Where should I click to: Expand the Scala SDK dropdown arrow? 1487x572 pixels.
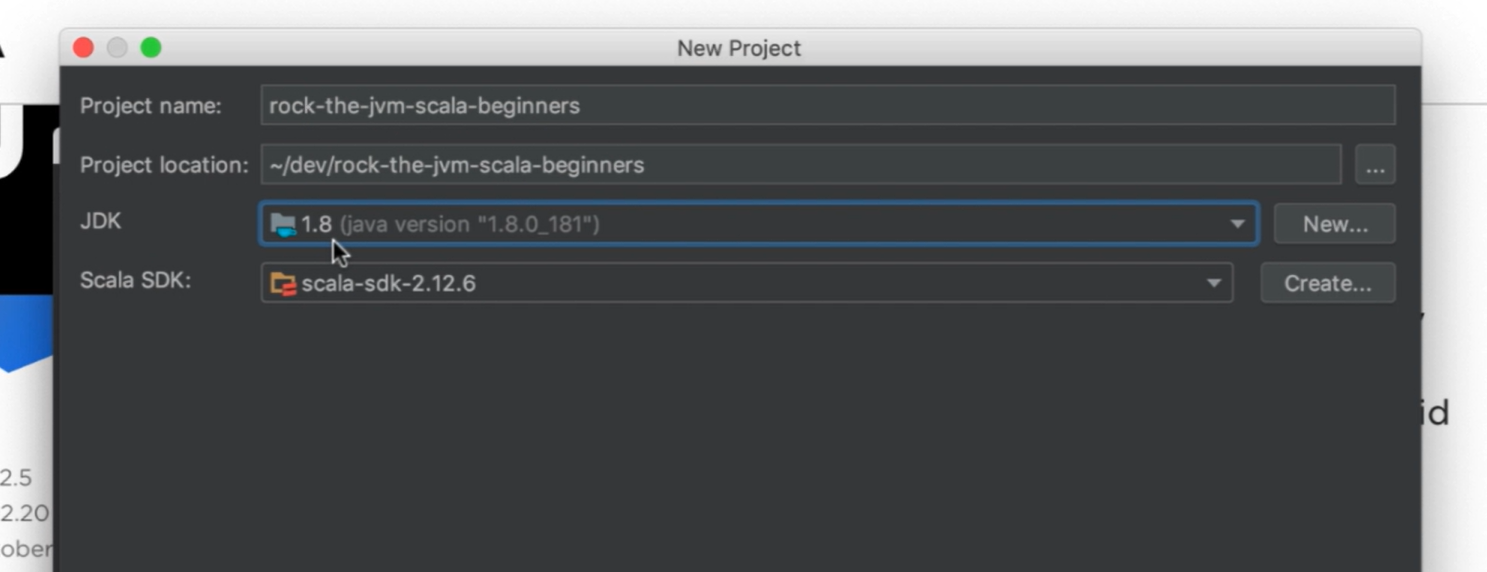tap(1213, 284)
